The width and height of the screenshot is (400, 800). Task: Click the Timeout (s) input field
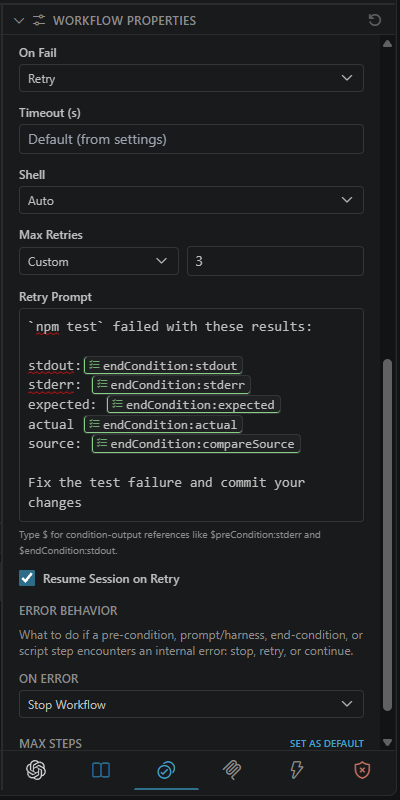[x=191, y=139]
